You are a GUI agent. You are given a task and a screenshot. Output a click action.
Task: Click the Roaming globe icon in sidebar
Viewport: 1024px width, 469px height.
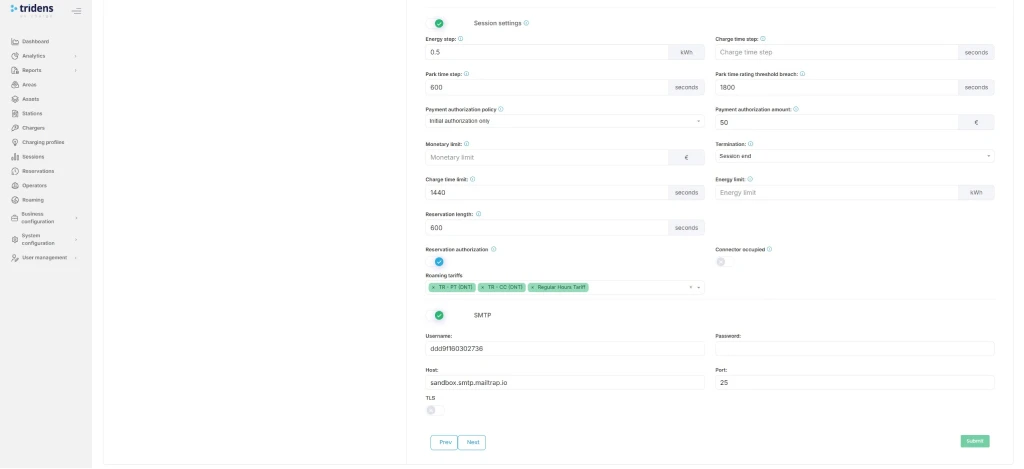coord(15,200)
